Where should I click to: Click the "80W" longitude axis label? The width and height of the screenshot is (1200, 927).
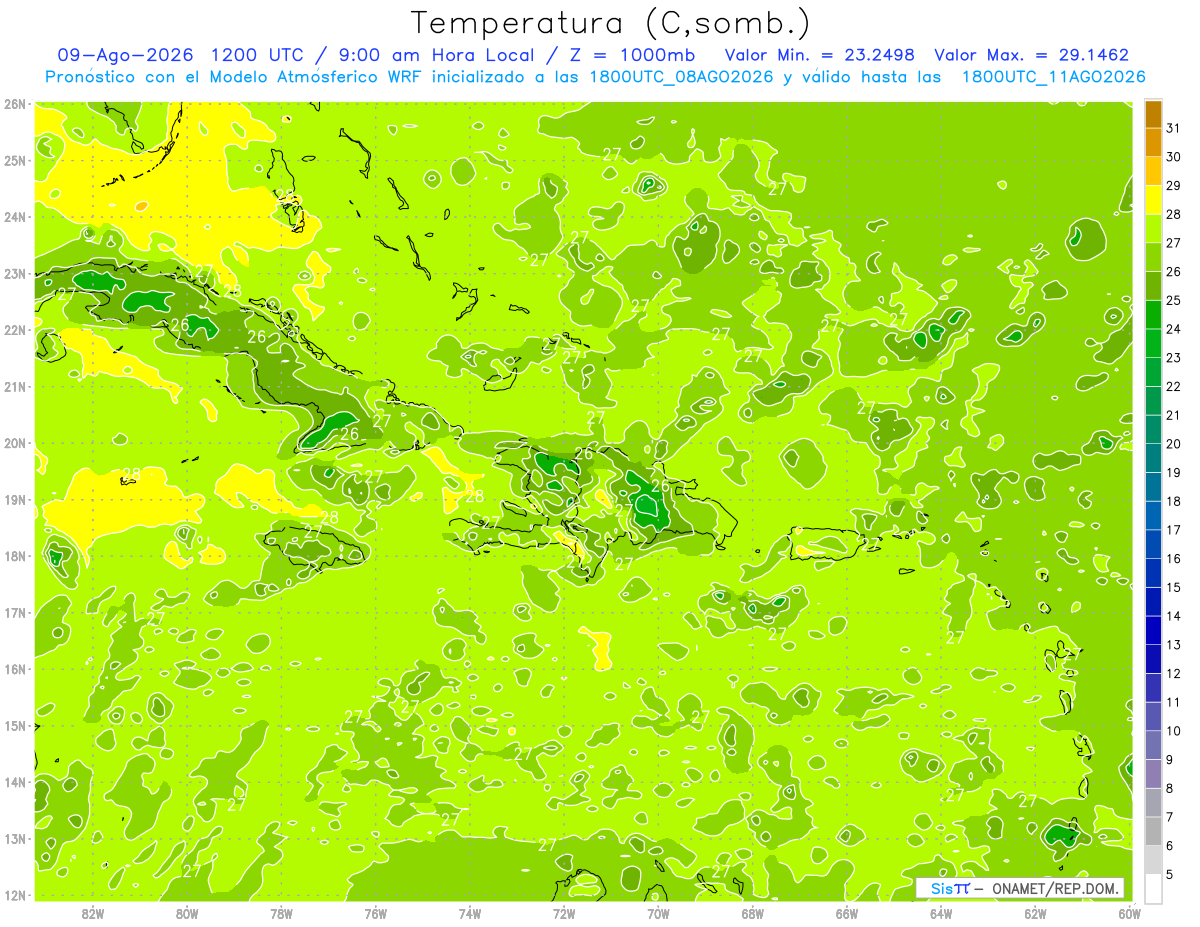pos(187,913)
